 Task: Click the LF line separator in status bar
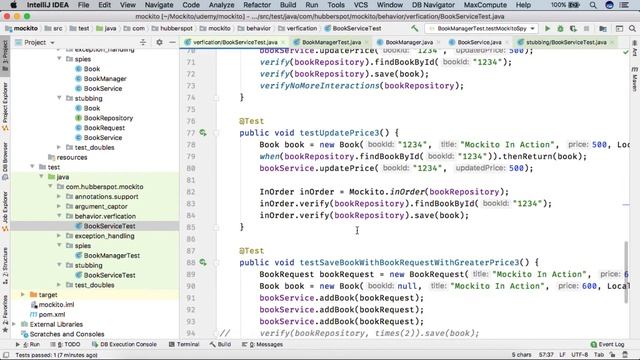tap(562, 355)
